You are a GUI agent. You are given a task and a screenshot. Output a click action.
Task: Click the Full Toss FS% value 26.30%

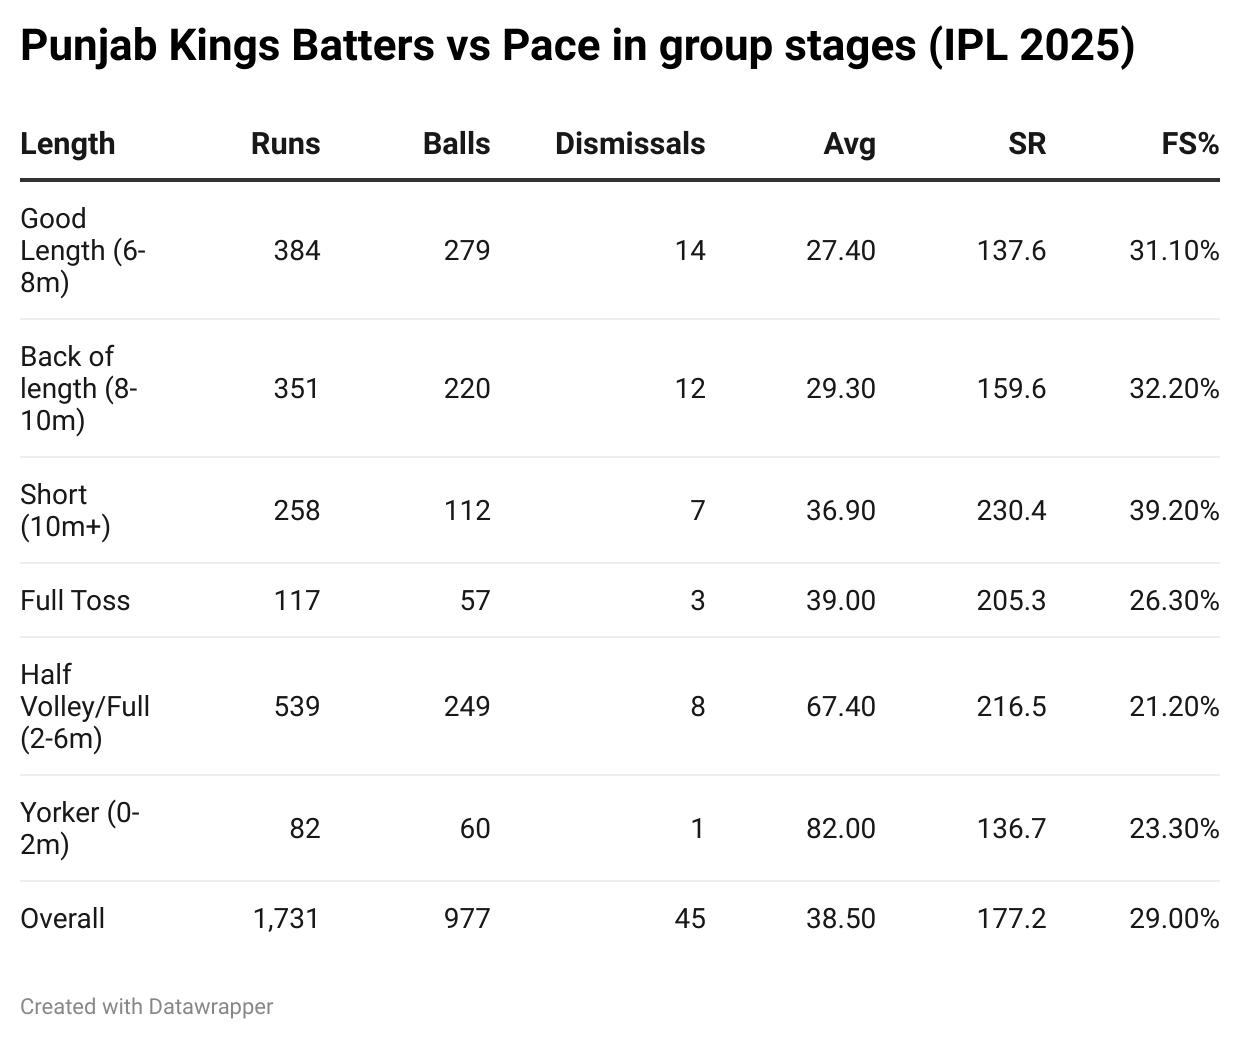point(1173,600)
